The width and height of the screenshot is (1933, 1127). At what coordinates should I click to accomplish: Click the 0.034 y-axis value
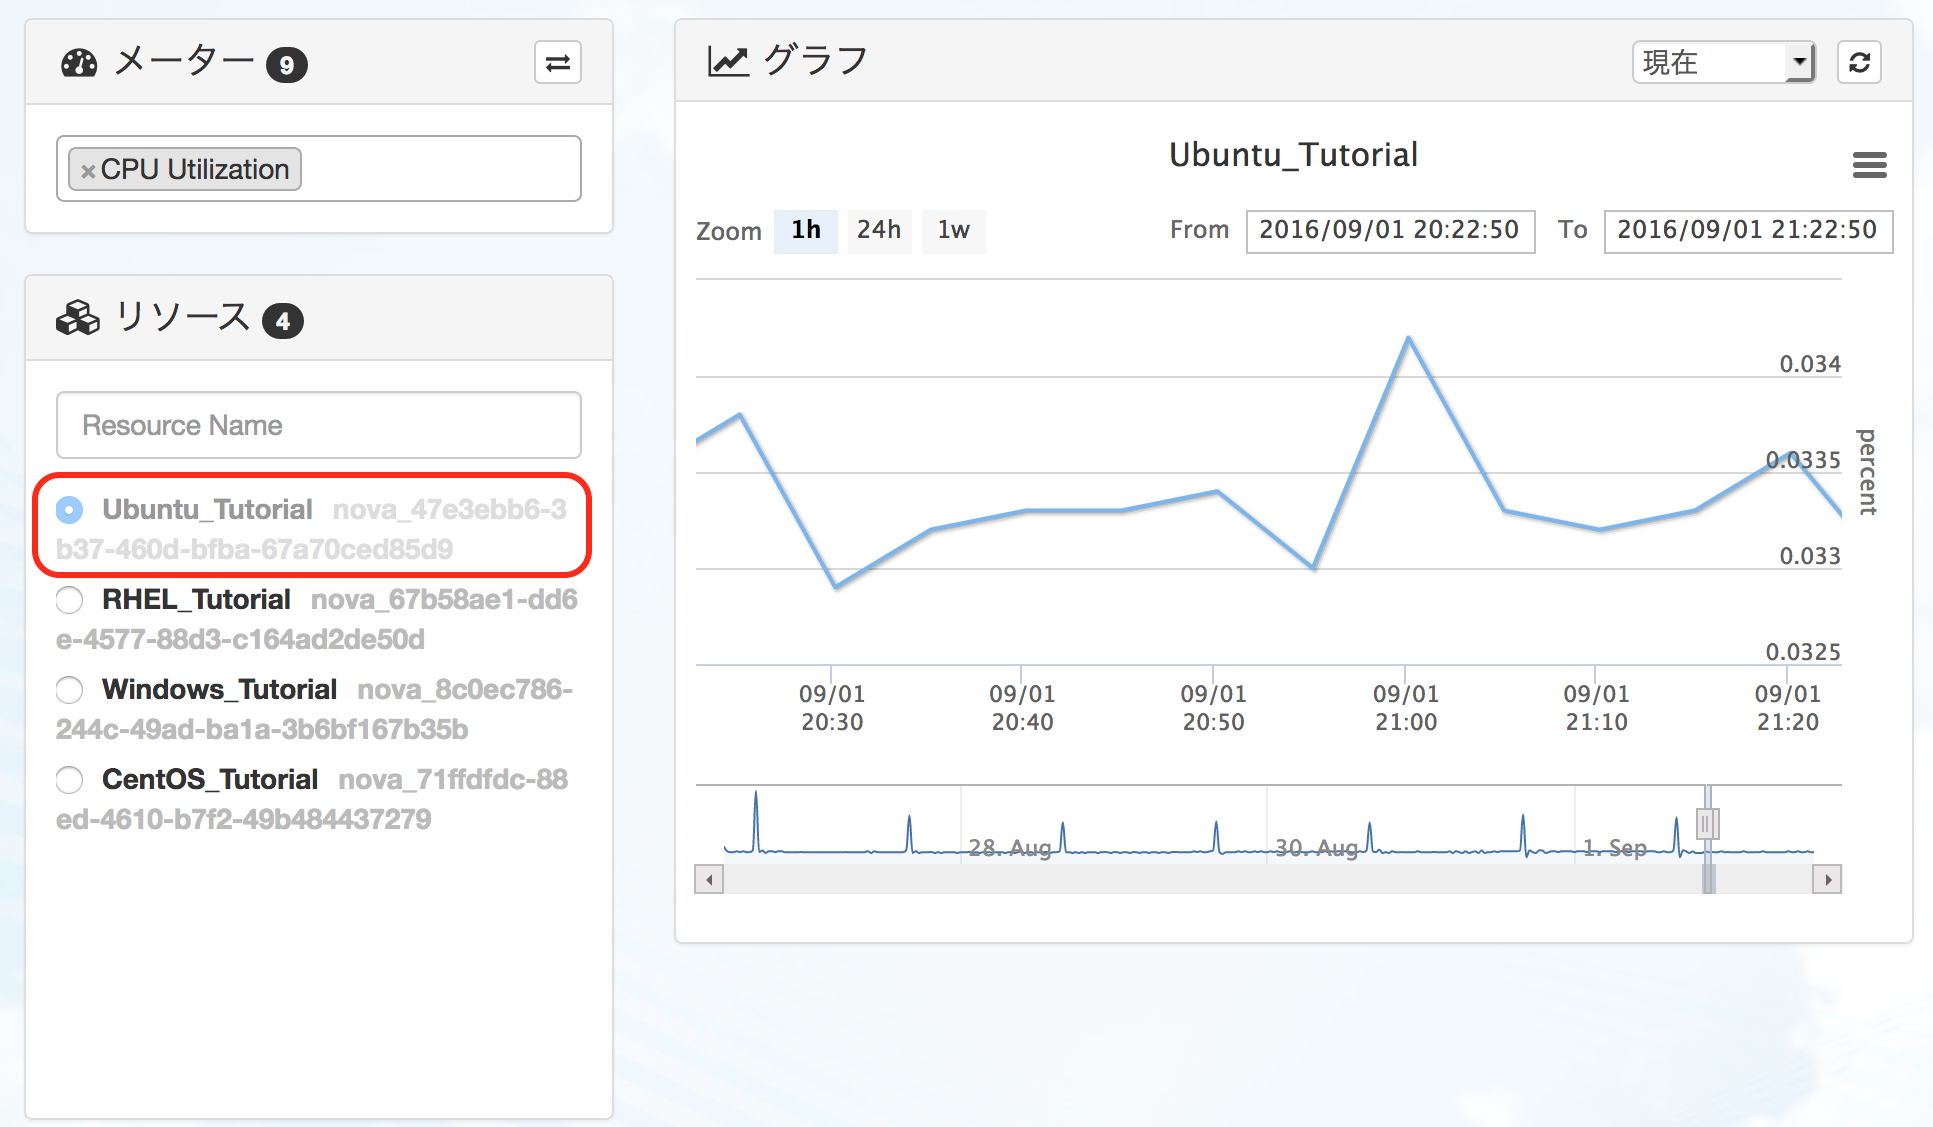tap(1810, 364)
